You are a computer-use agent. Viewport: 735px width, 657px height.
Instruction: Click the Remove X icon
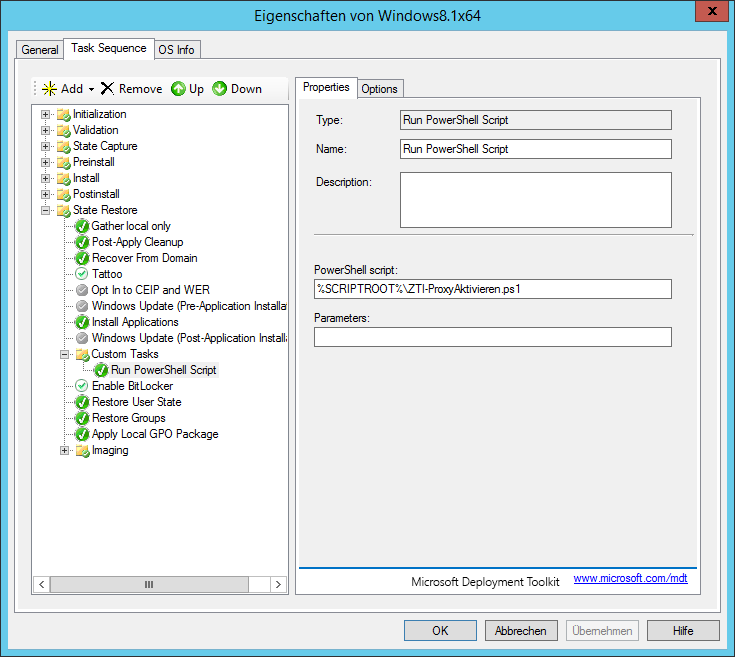107,89
